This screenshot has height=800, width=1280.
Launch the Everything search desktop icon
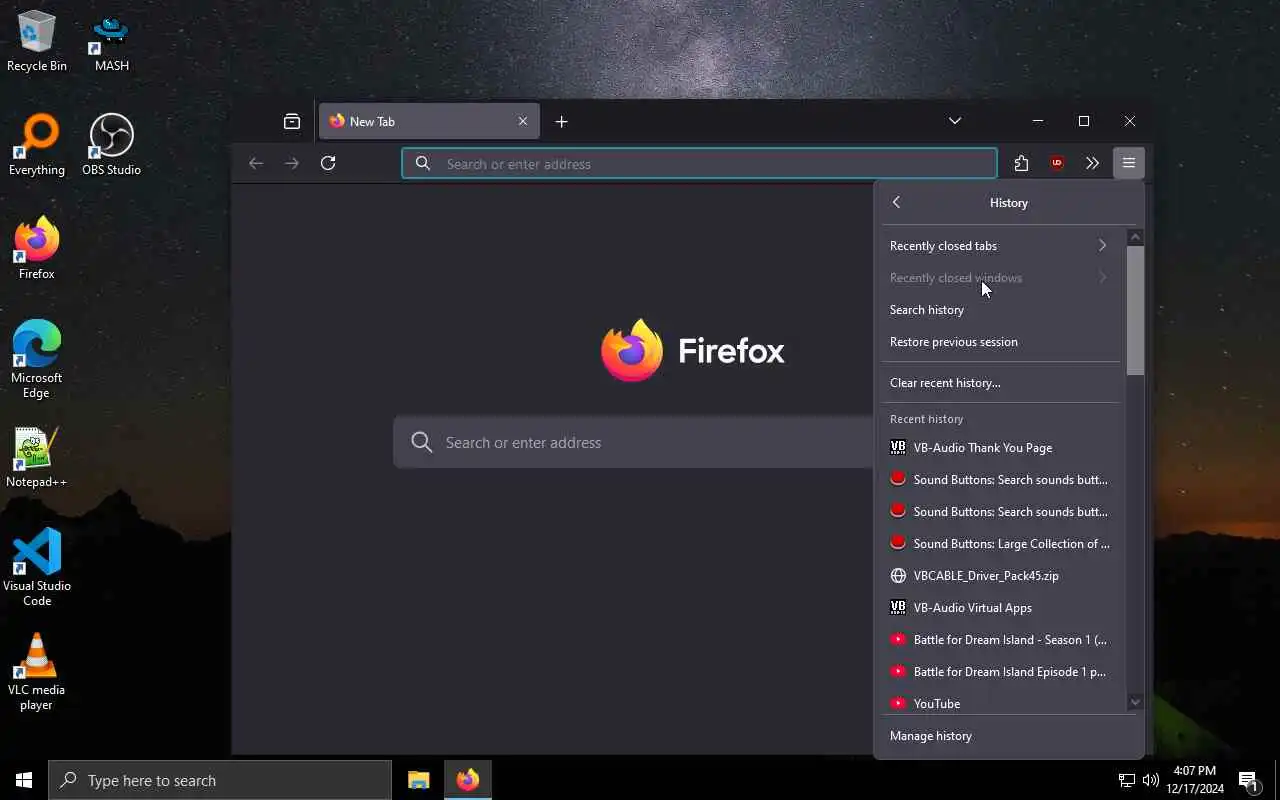pyautogui.click(x=37, y=145)
